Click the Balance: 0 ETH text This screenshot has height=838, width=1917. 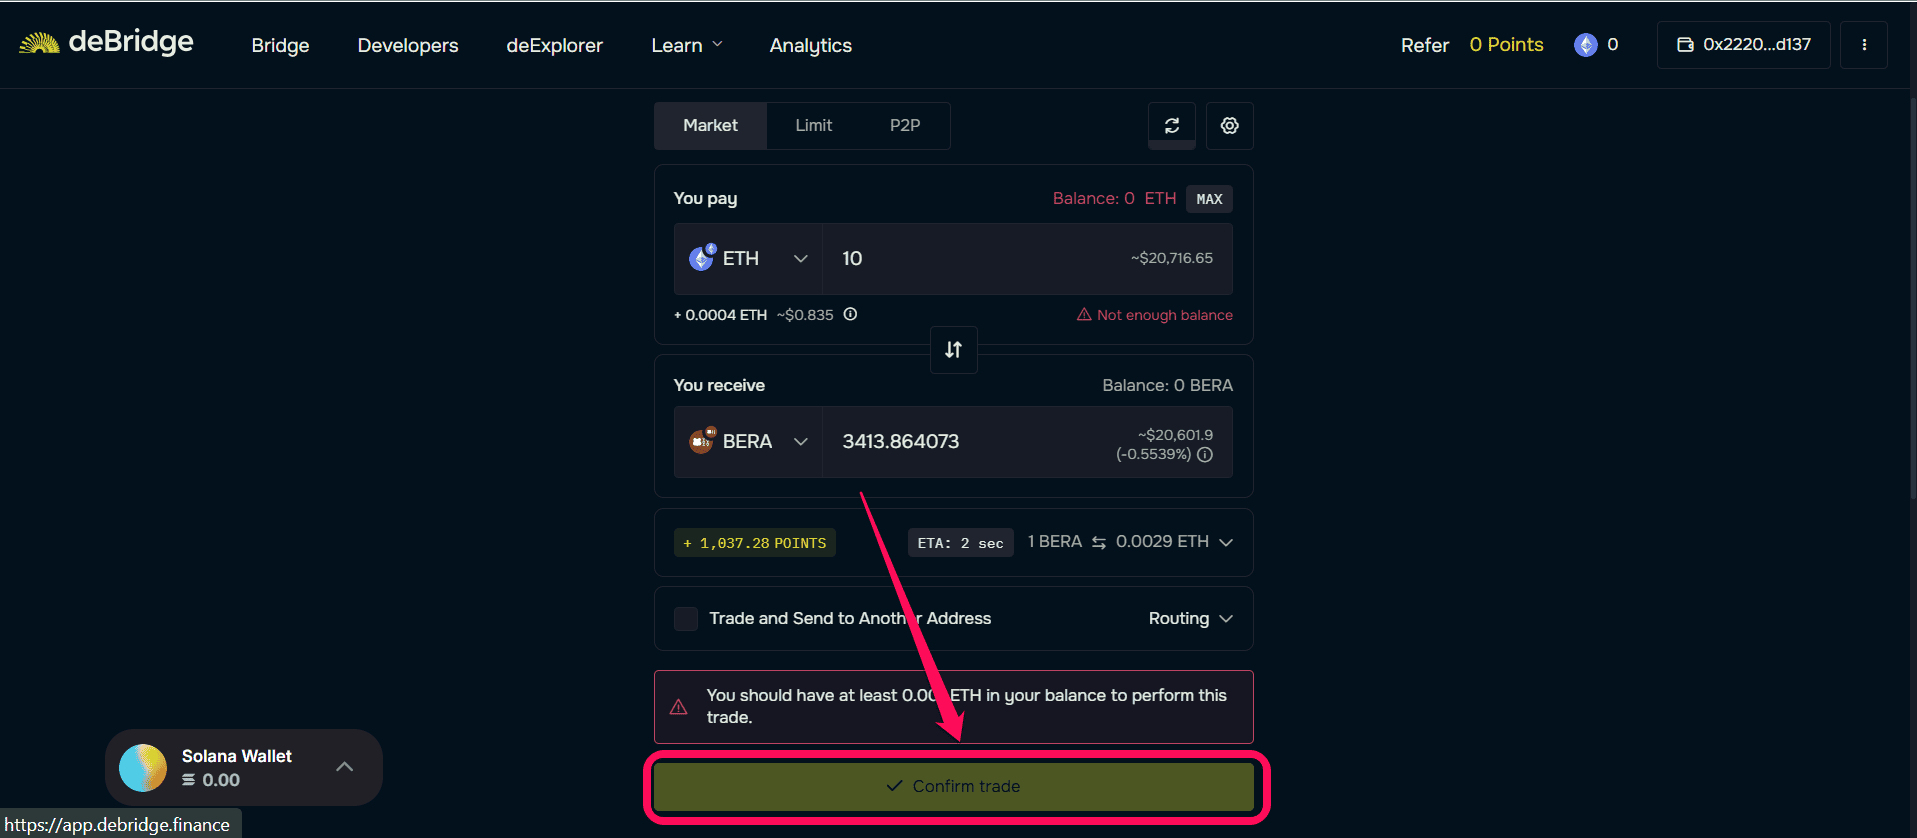[x=1114, y=198]
